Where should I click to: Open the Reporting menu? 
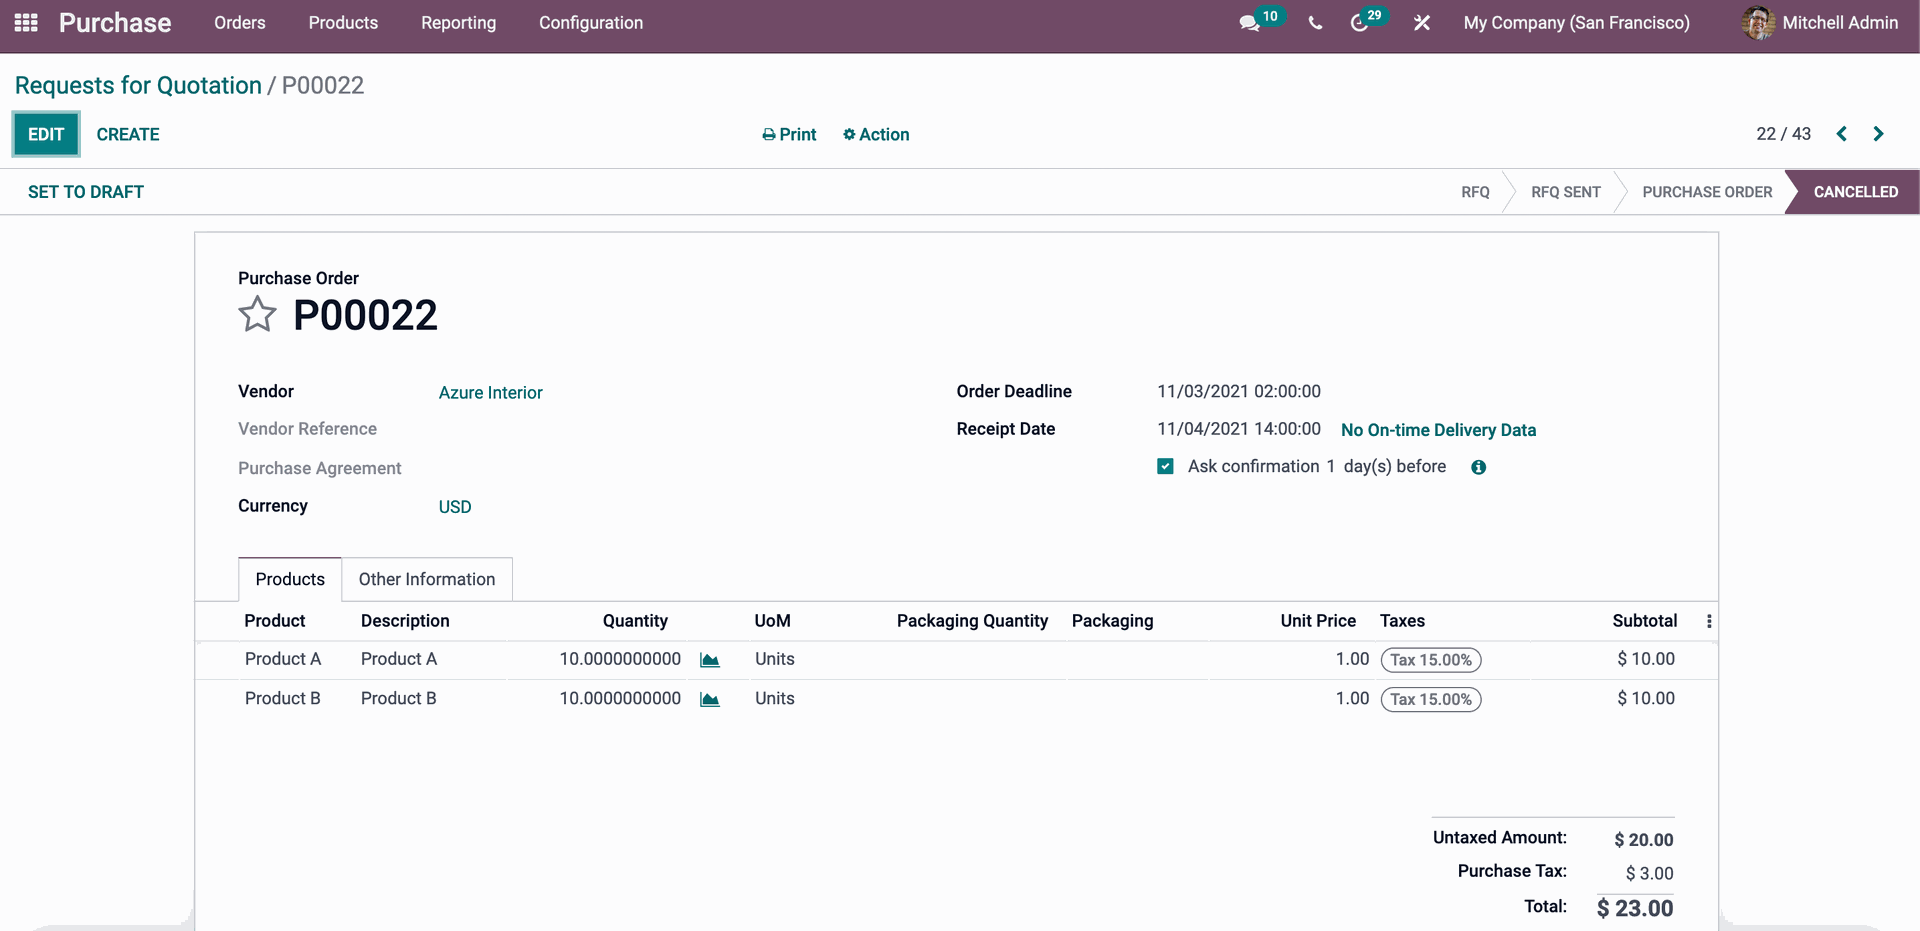[x=458, y=23]
